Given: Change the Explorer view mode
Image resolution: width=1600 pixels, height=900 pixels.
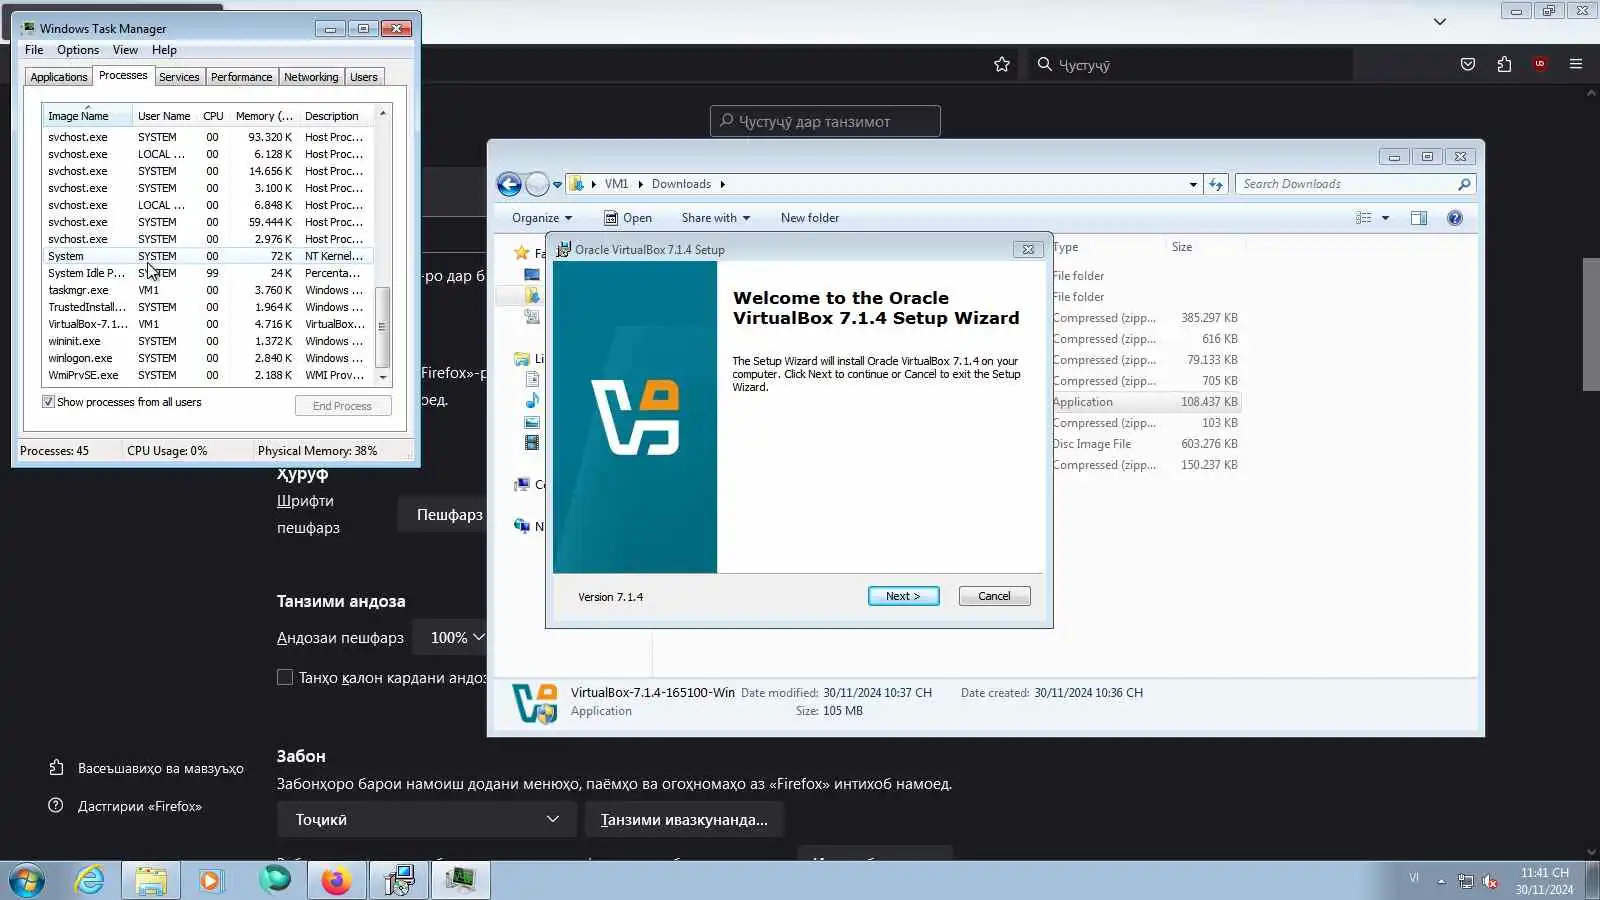Looking at the screenshot, I should pos(1363,218).
